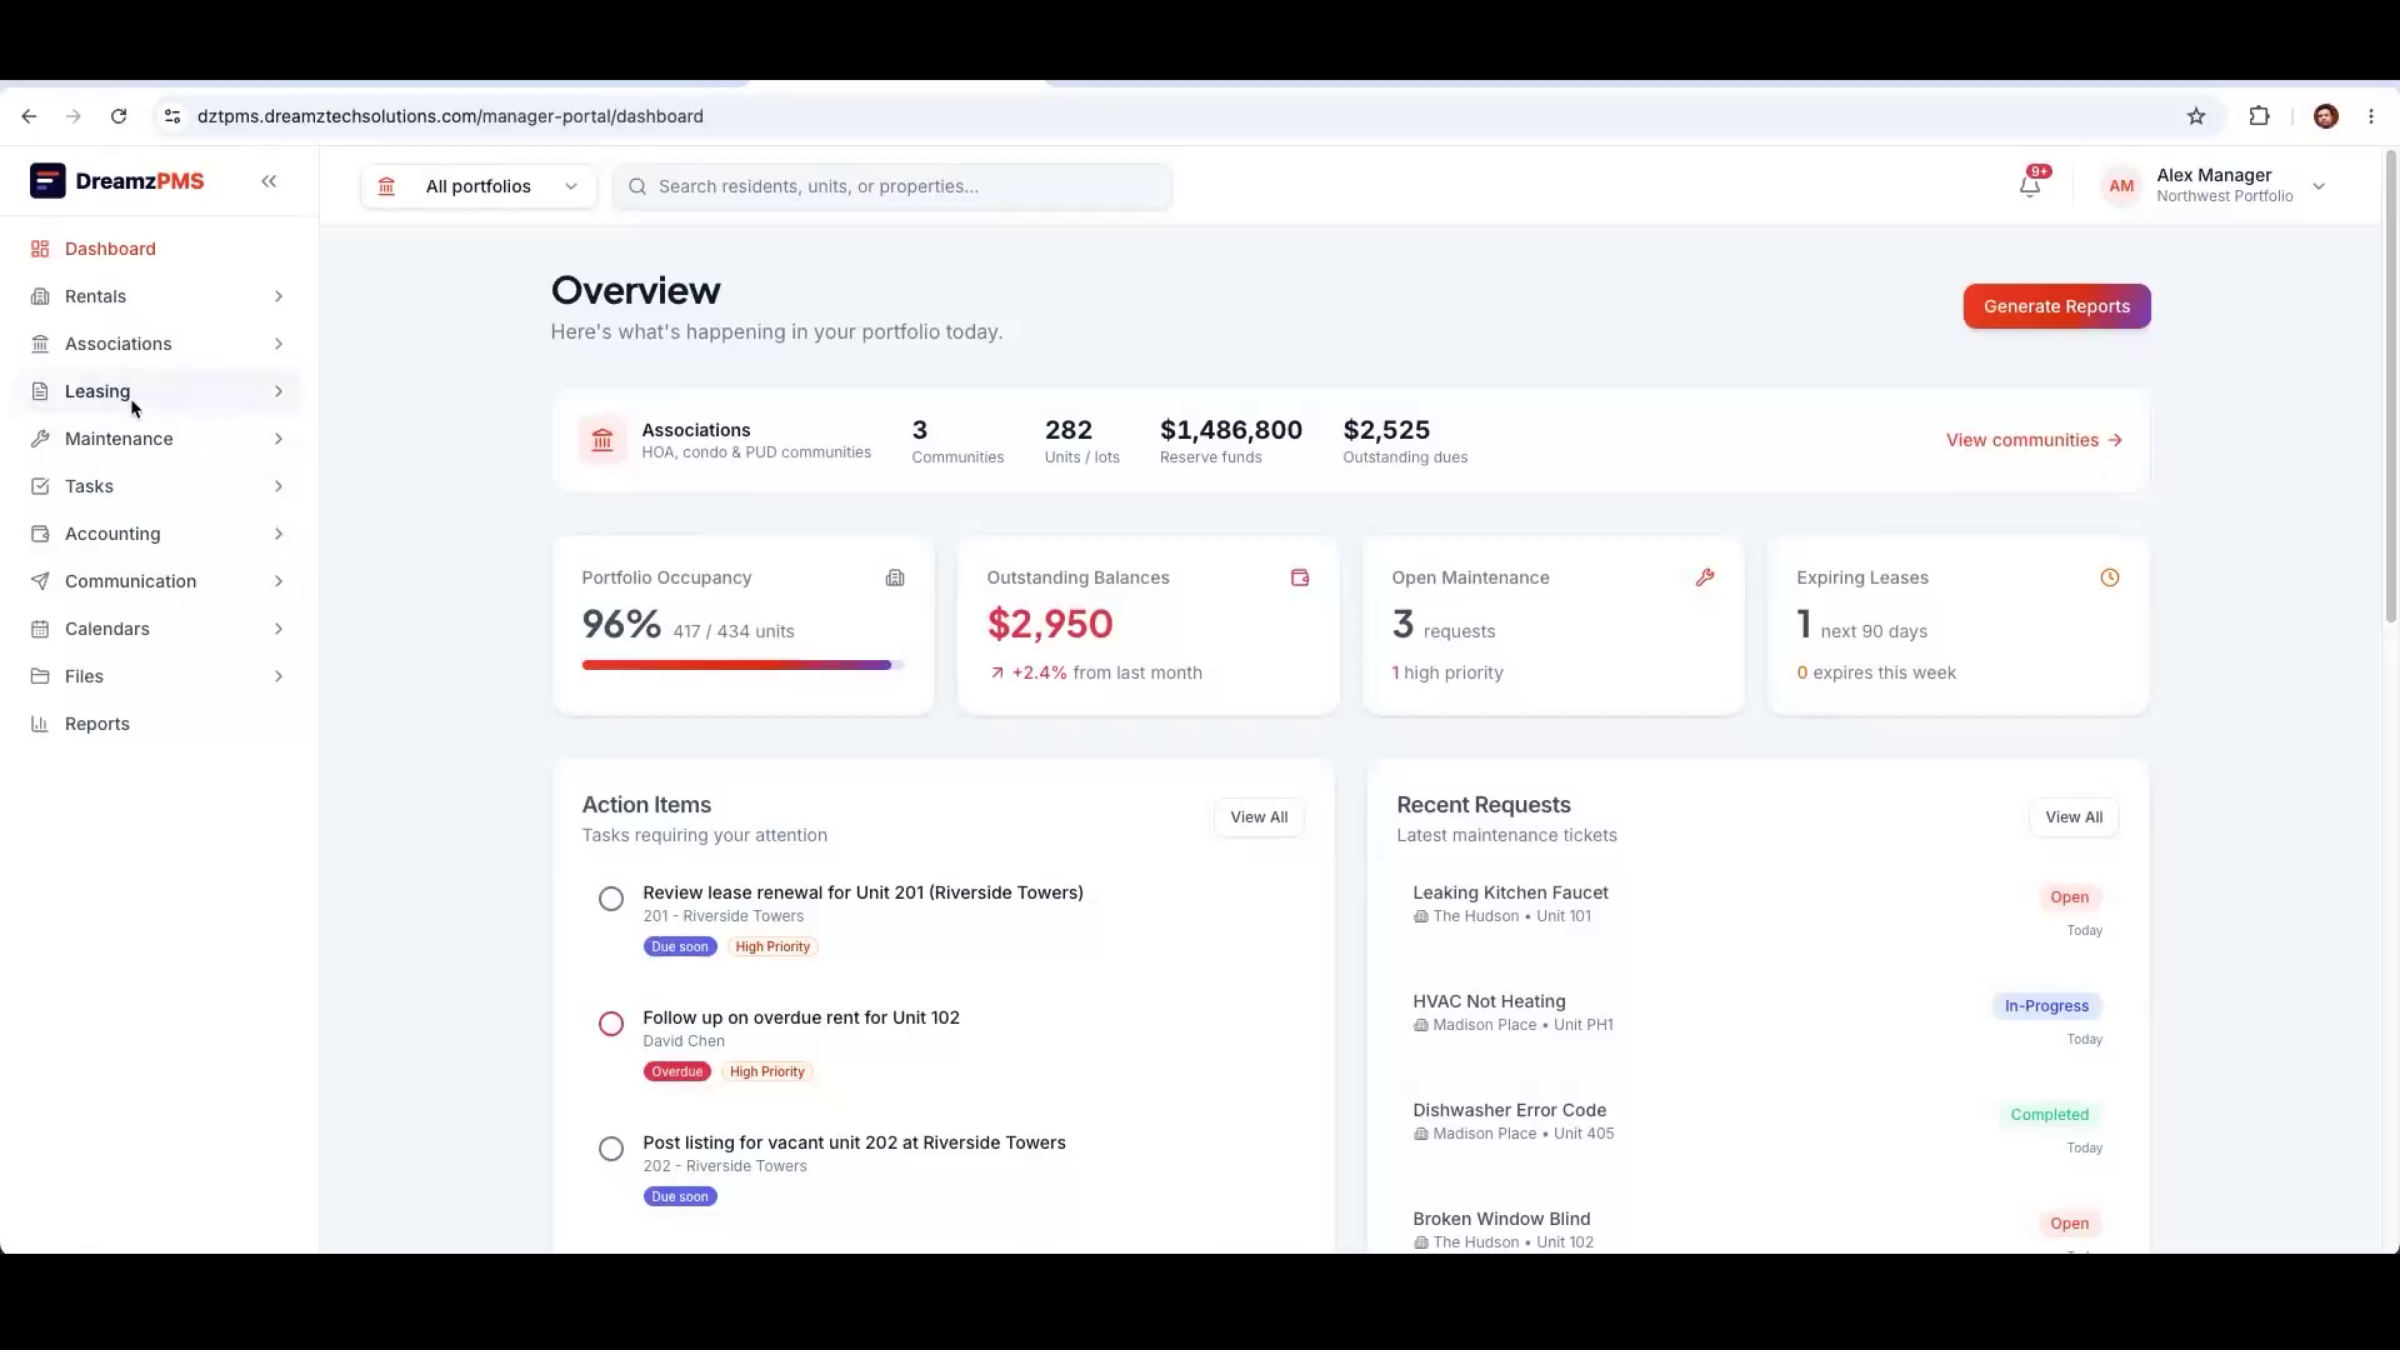
Task: Click the wallet icon on Outstanding Balances card
Action: 1300,578
